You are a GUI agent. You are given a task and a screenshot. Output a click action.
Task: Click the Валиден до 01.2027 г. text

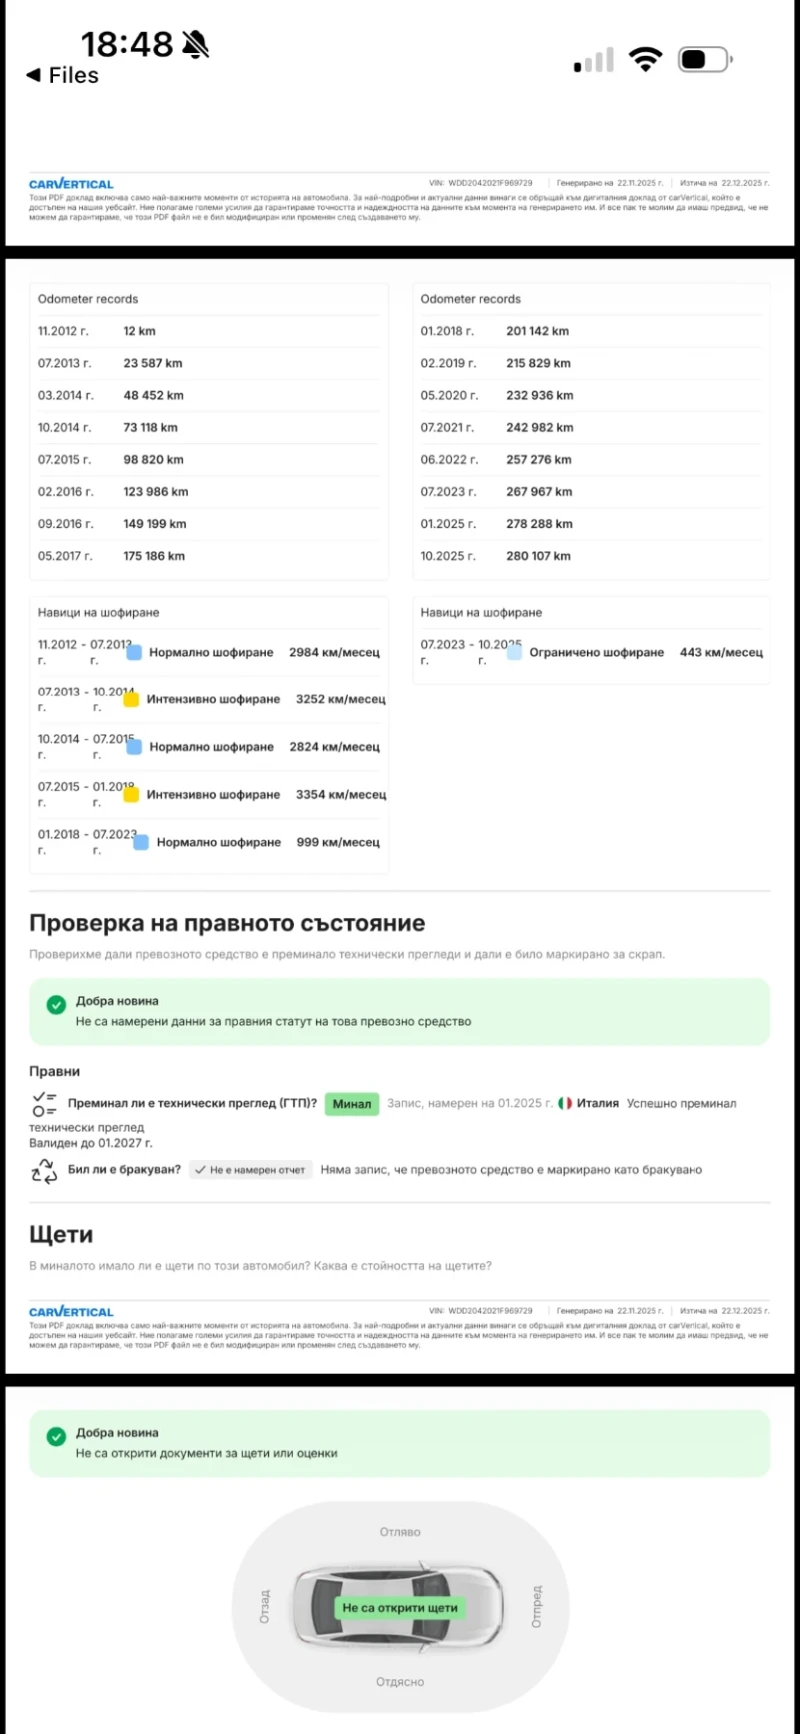point(91,1143)
